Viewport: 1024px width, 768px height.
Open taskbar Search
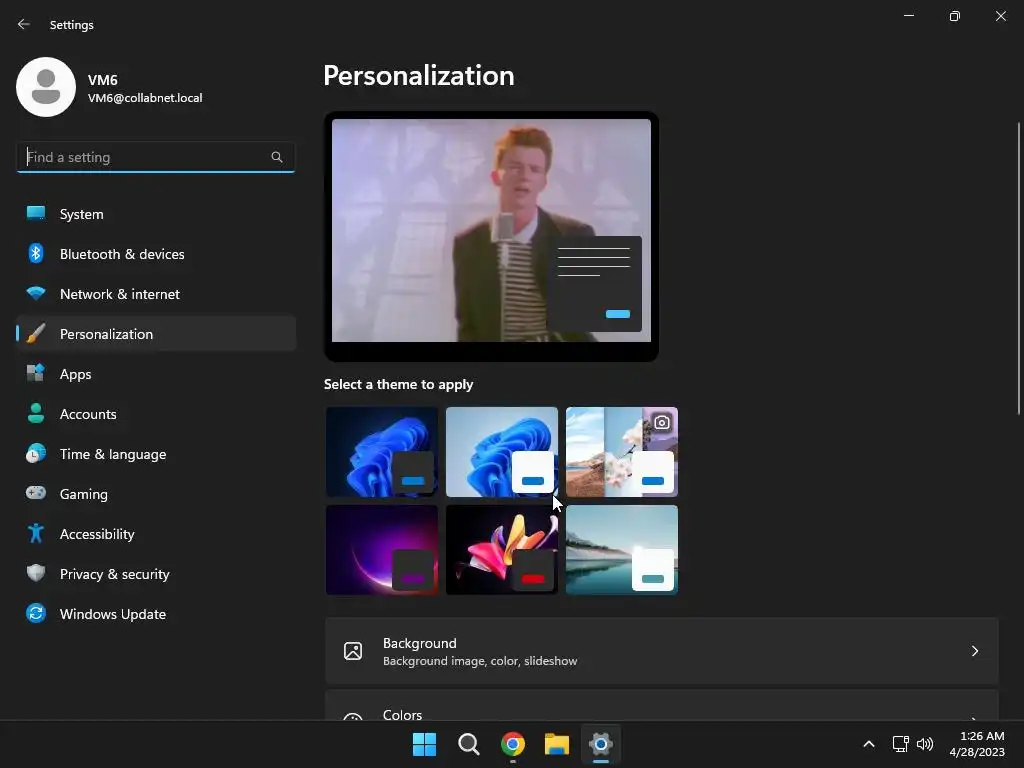[x=469, y=744]
